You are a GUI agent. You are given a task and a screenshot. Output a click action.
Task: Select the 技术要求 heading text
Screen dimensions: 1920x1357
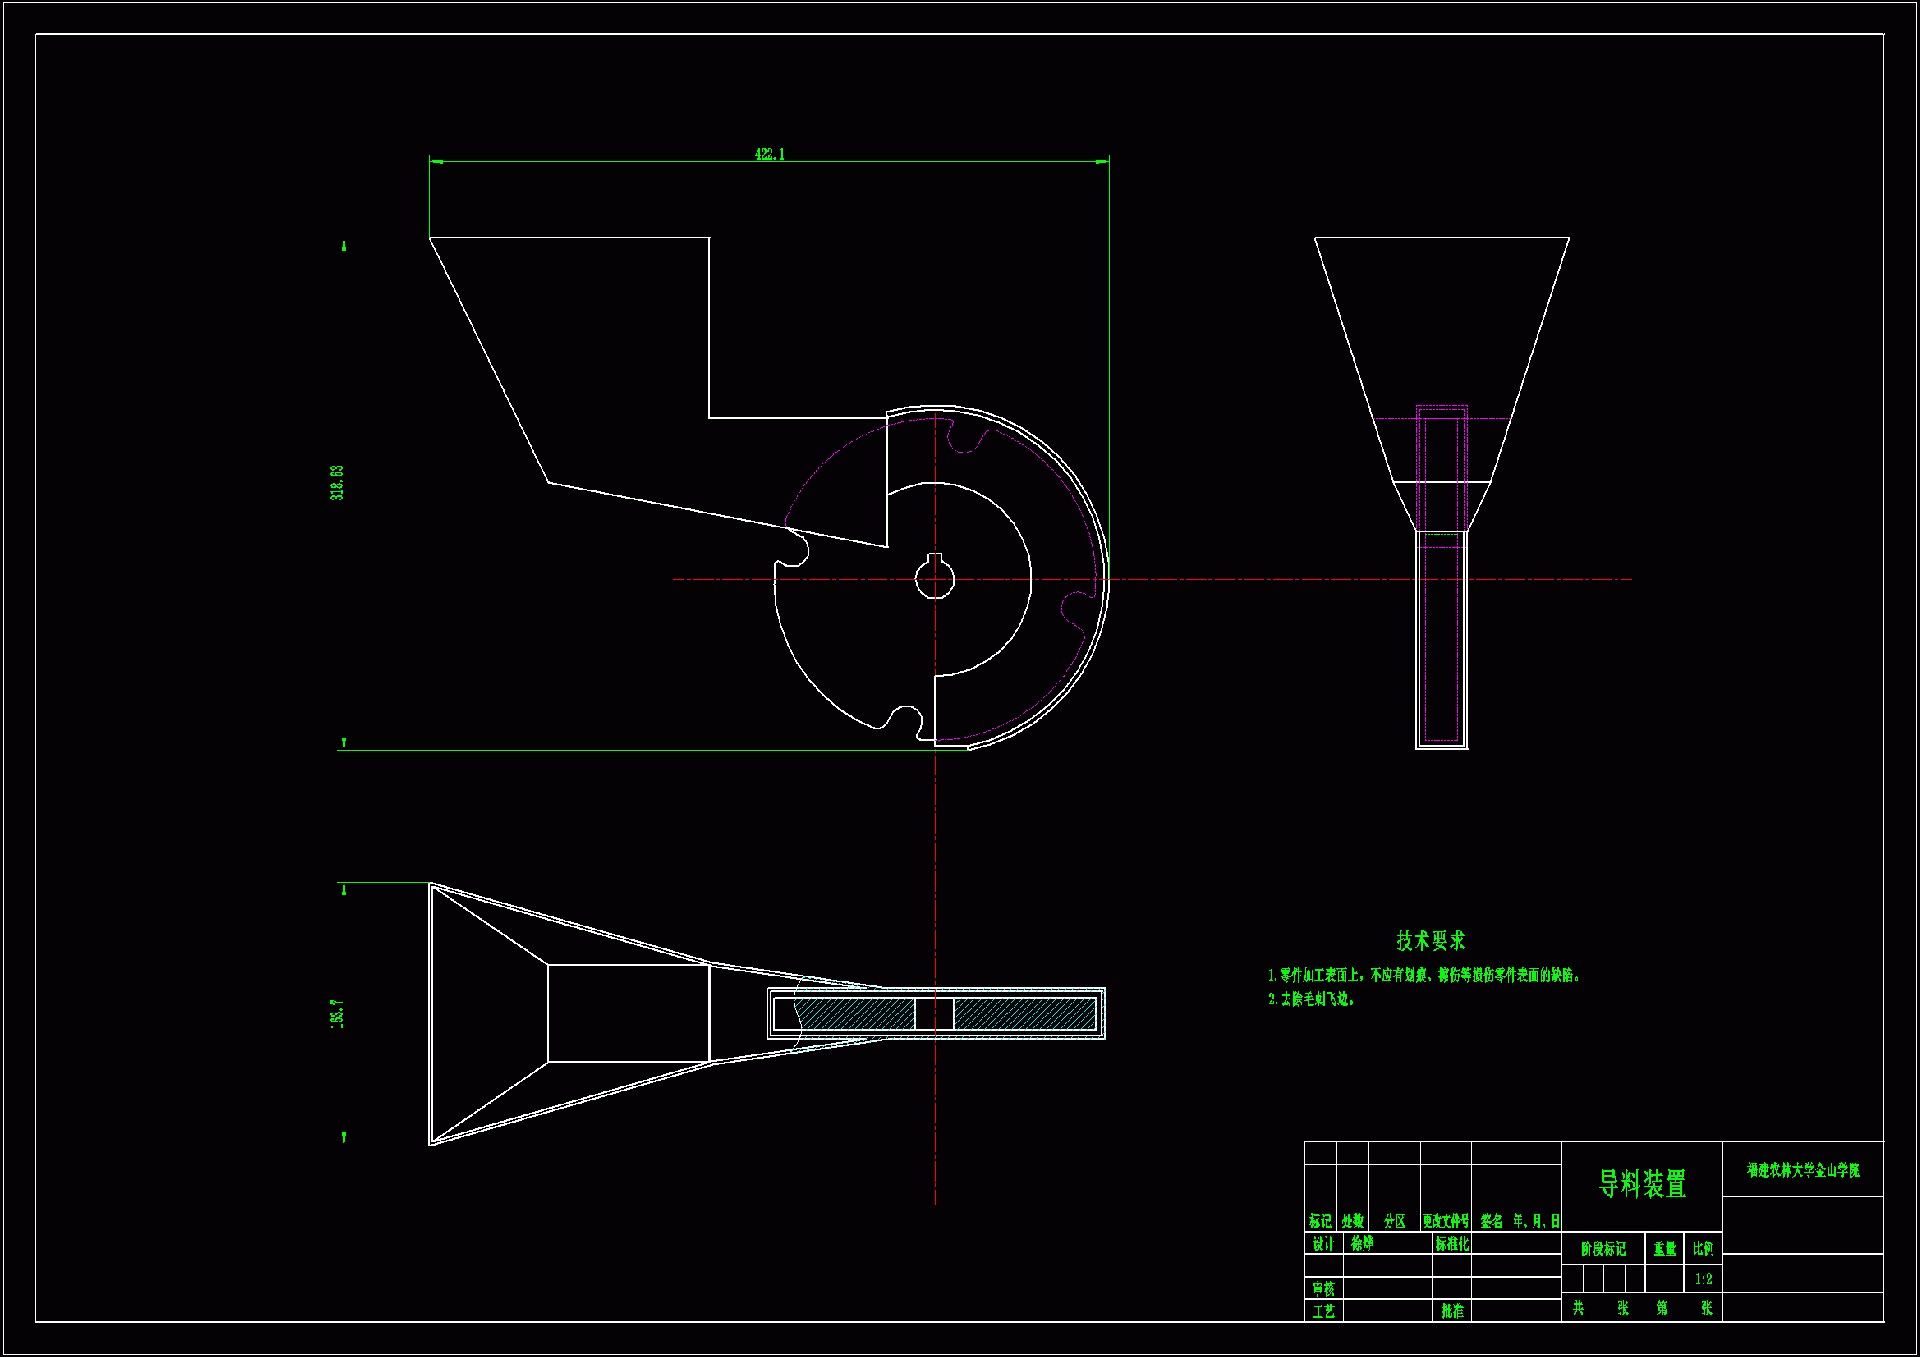click(1430, 940)
